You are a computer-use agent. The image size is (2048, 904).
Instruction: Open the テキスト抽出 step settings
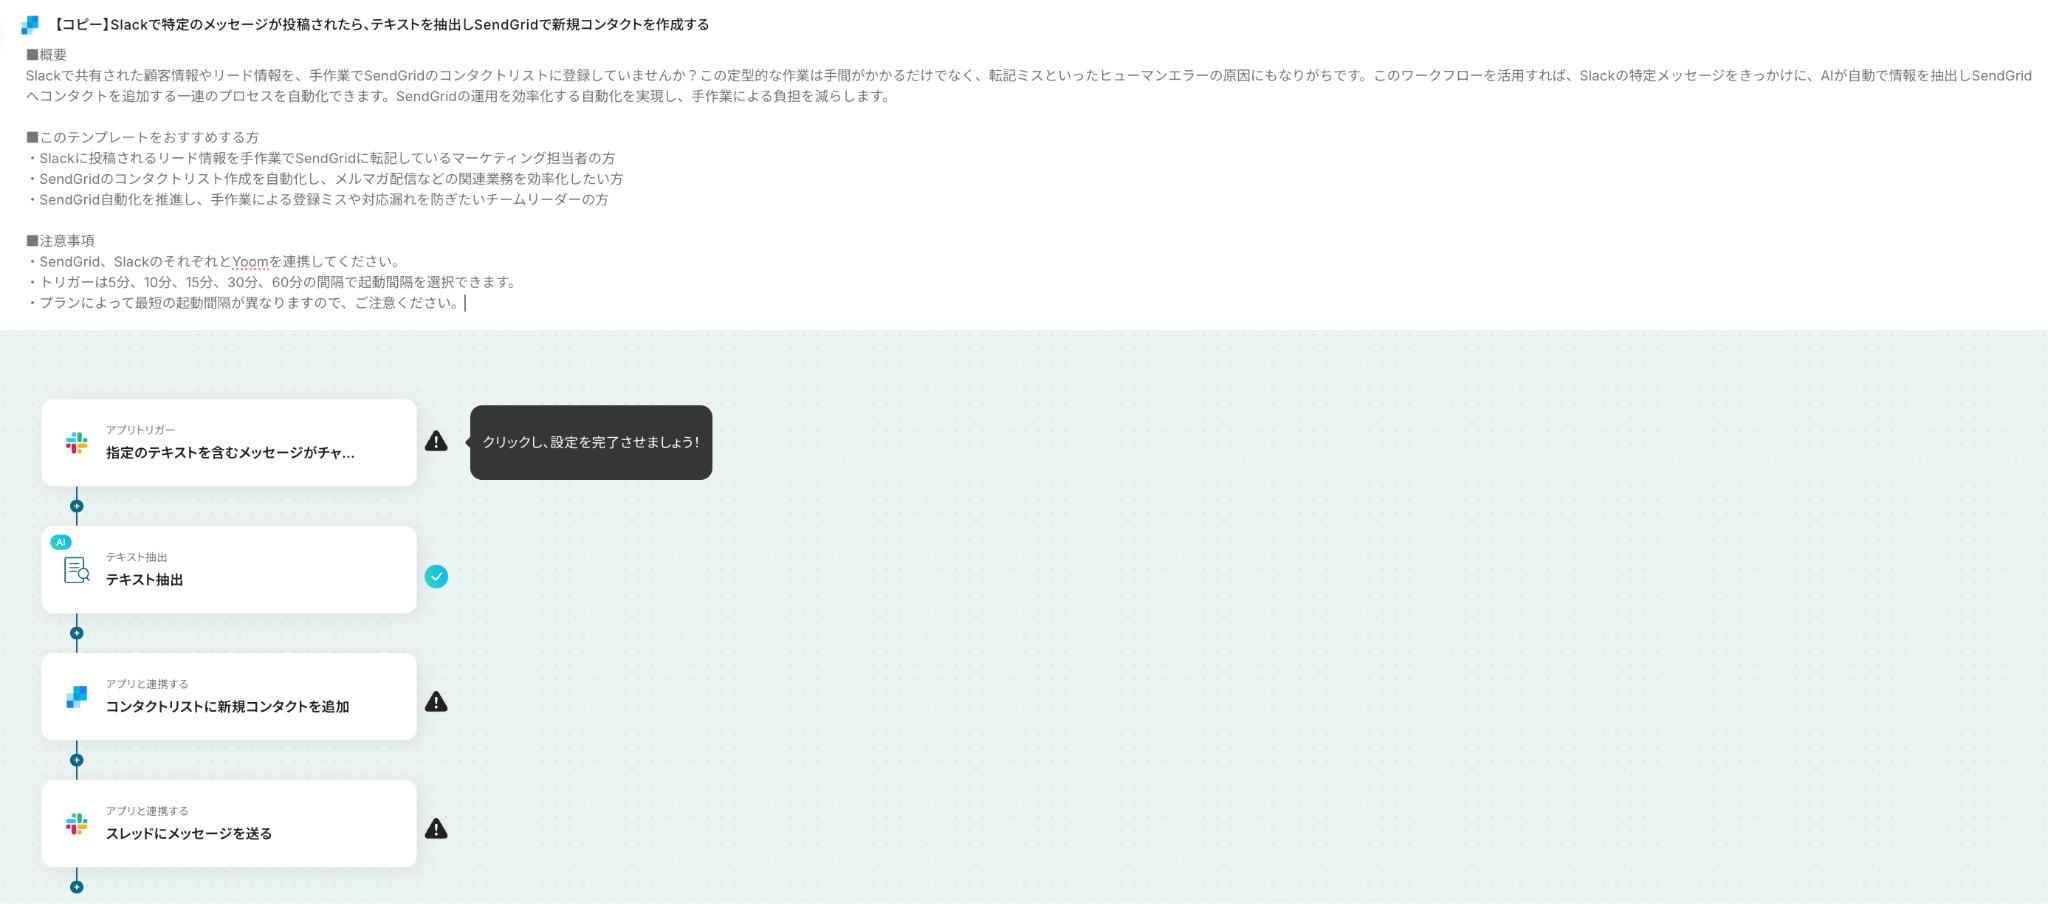click(229, 570)
